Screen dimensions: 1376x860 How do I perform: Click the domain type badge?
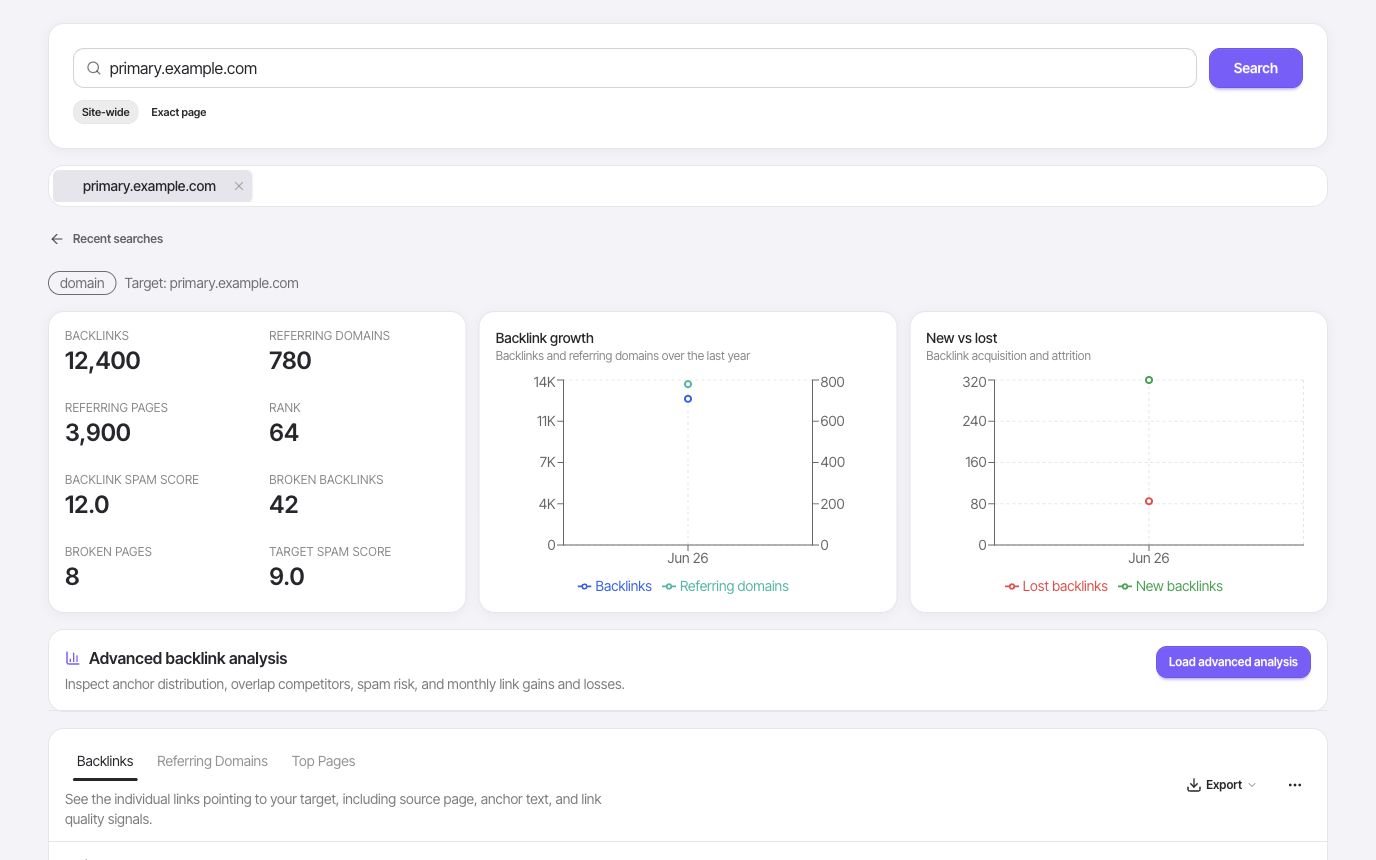[82, 283]
